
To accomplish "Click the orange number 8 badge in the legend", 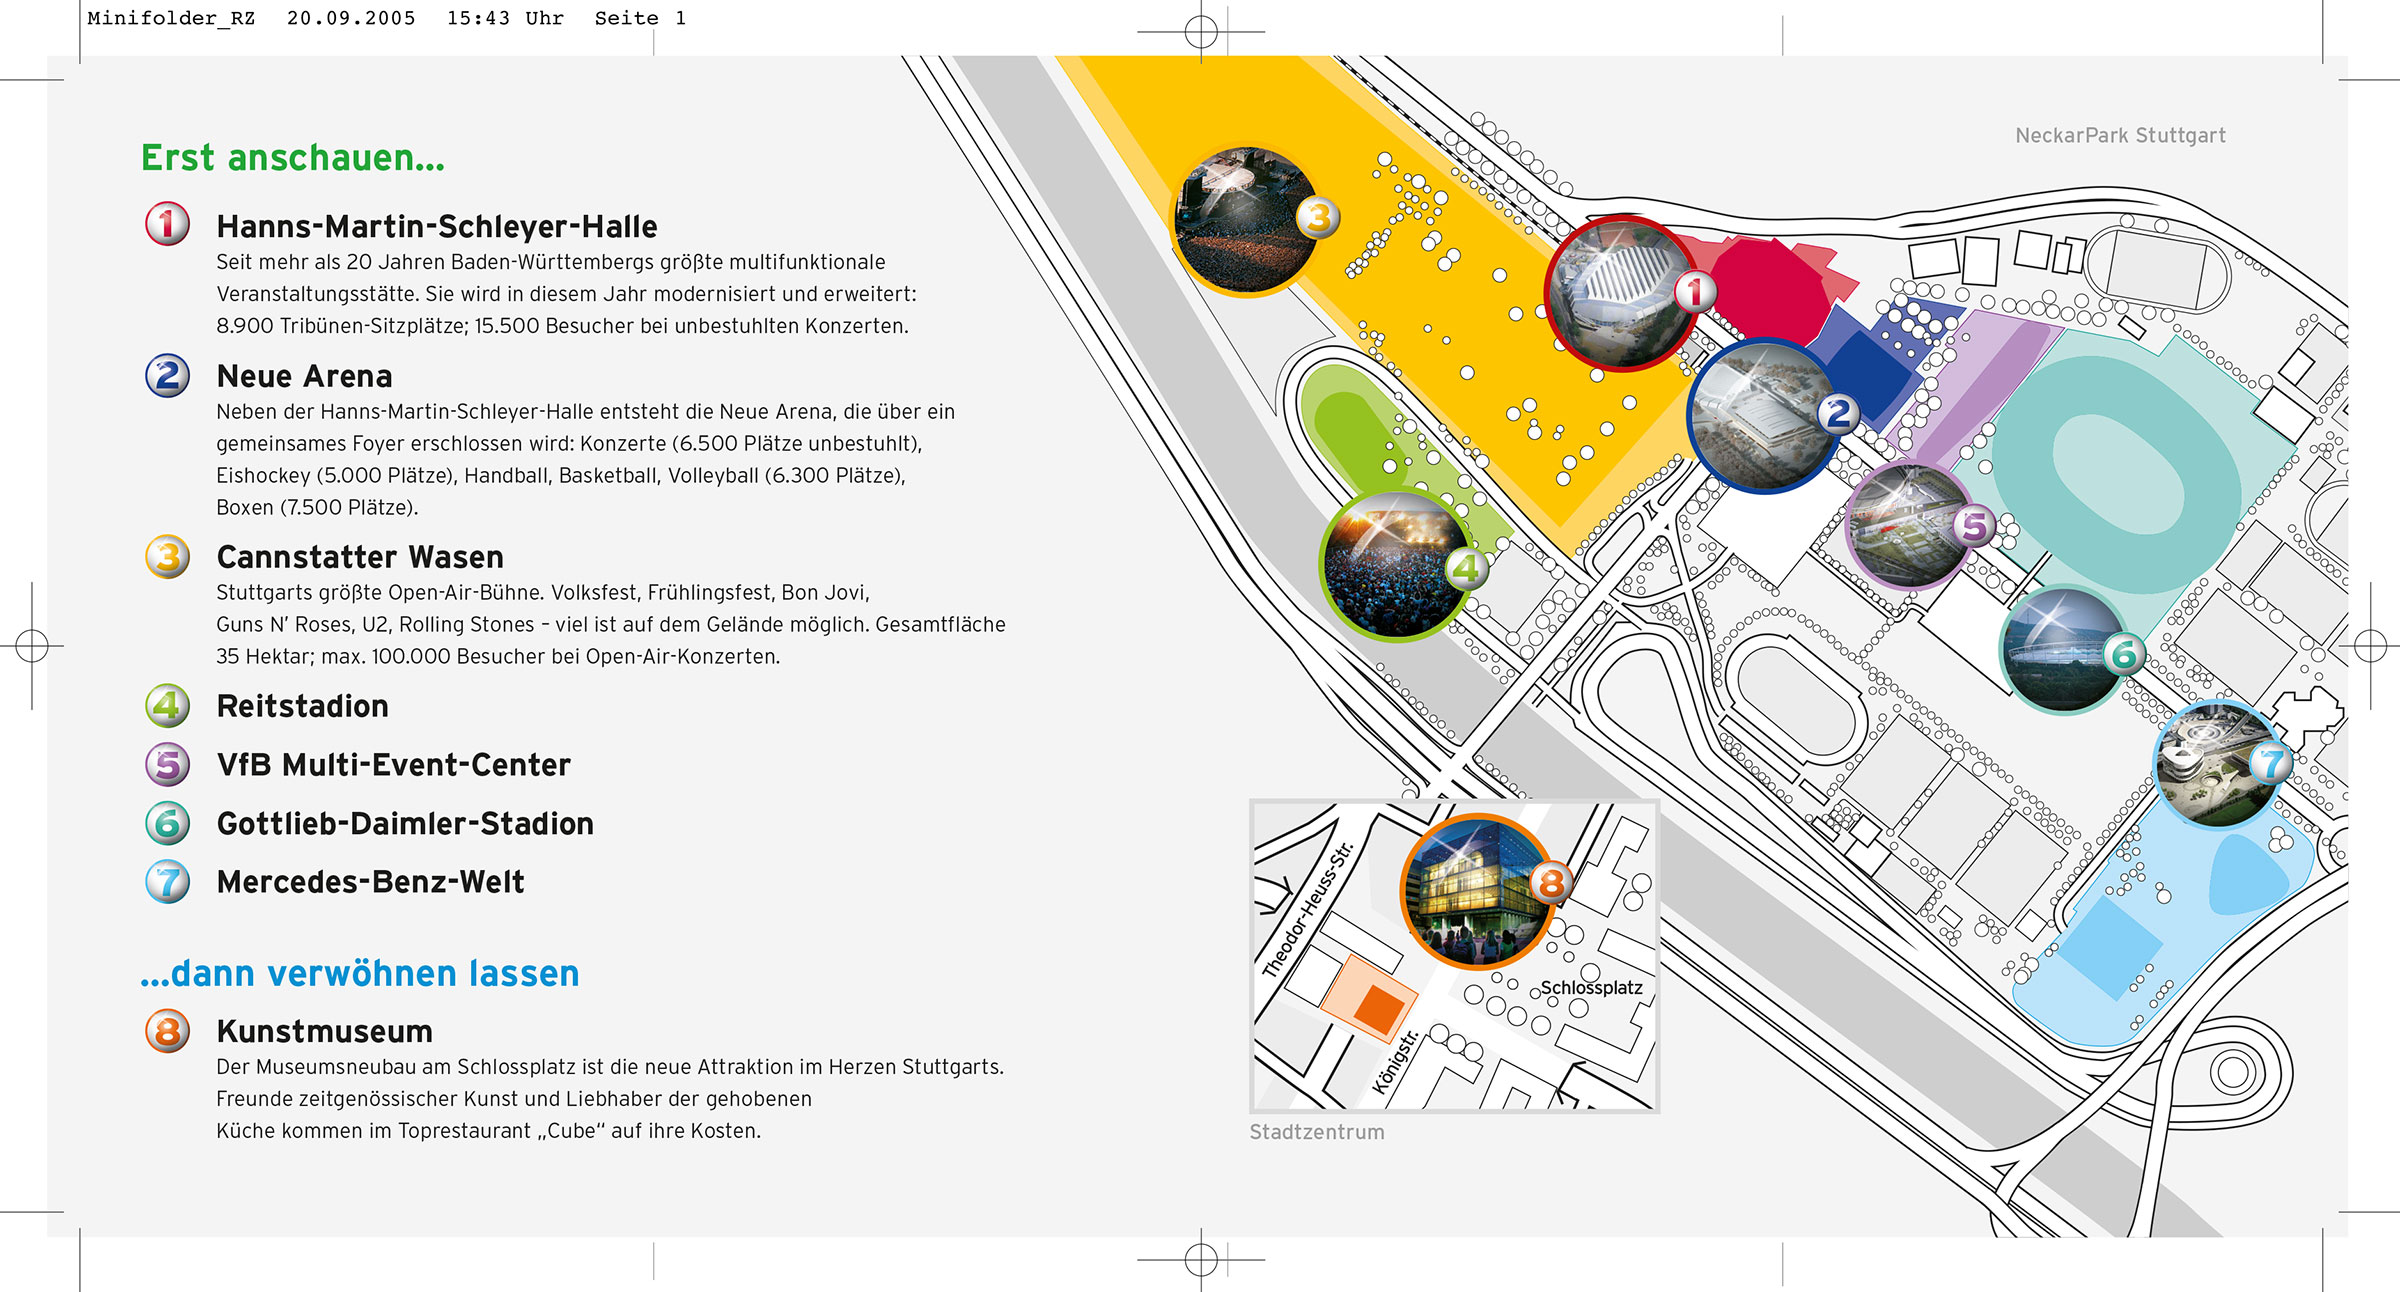I will [167, 1031].
